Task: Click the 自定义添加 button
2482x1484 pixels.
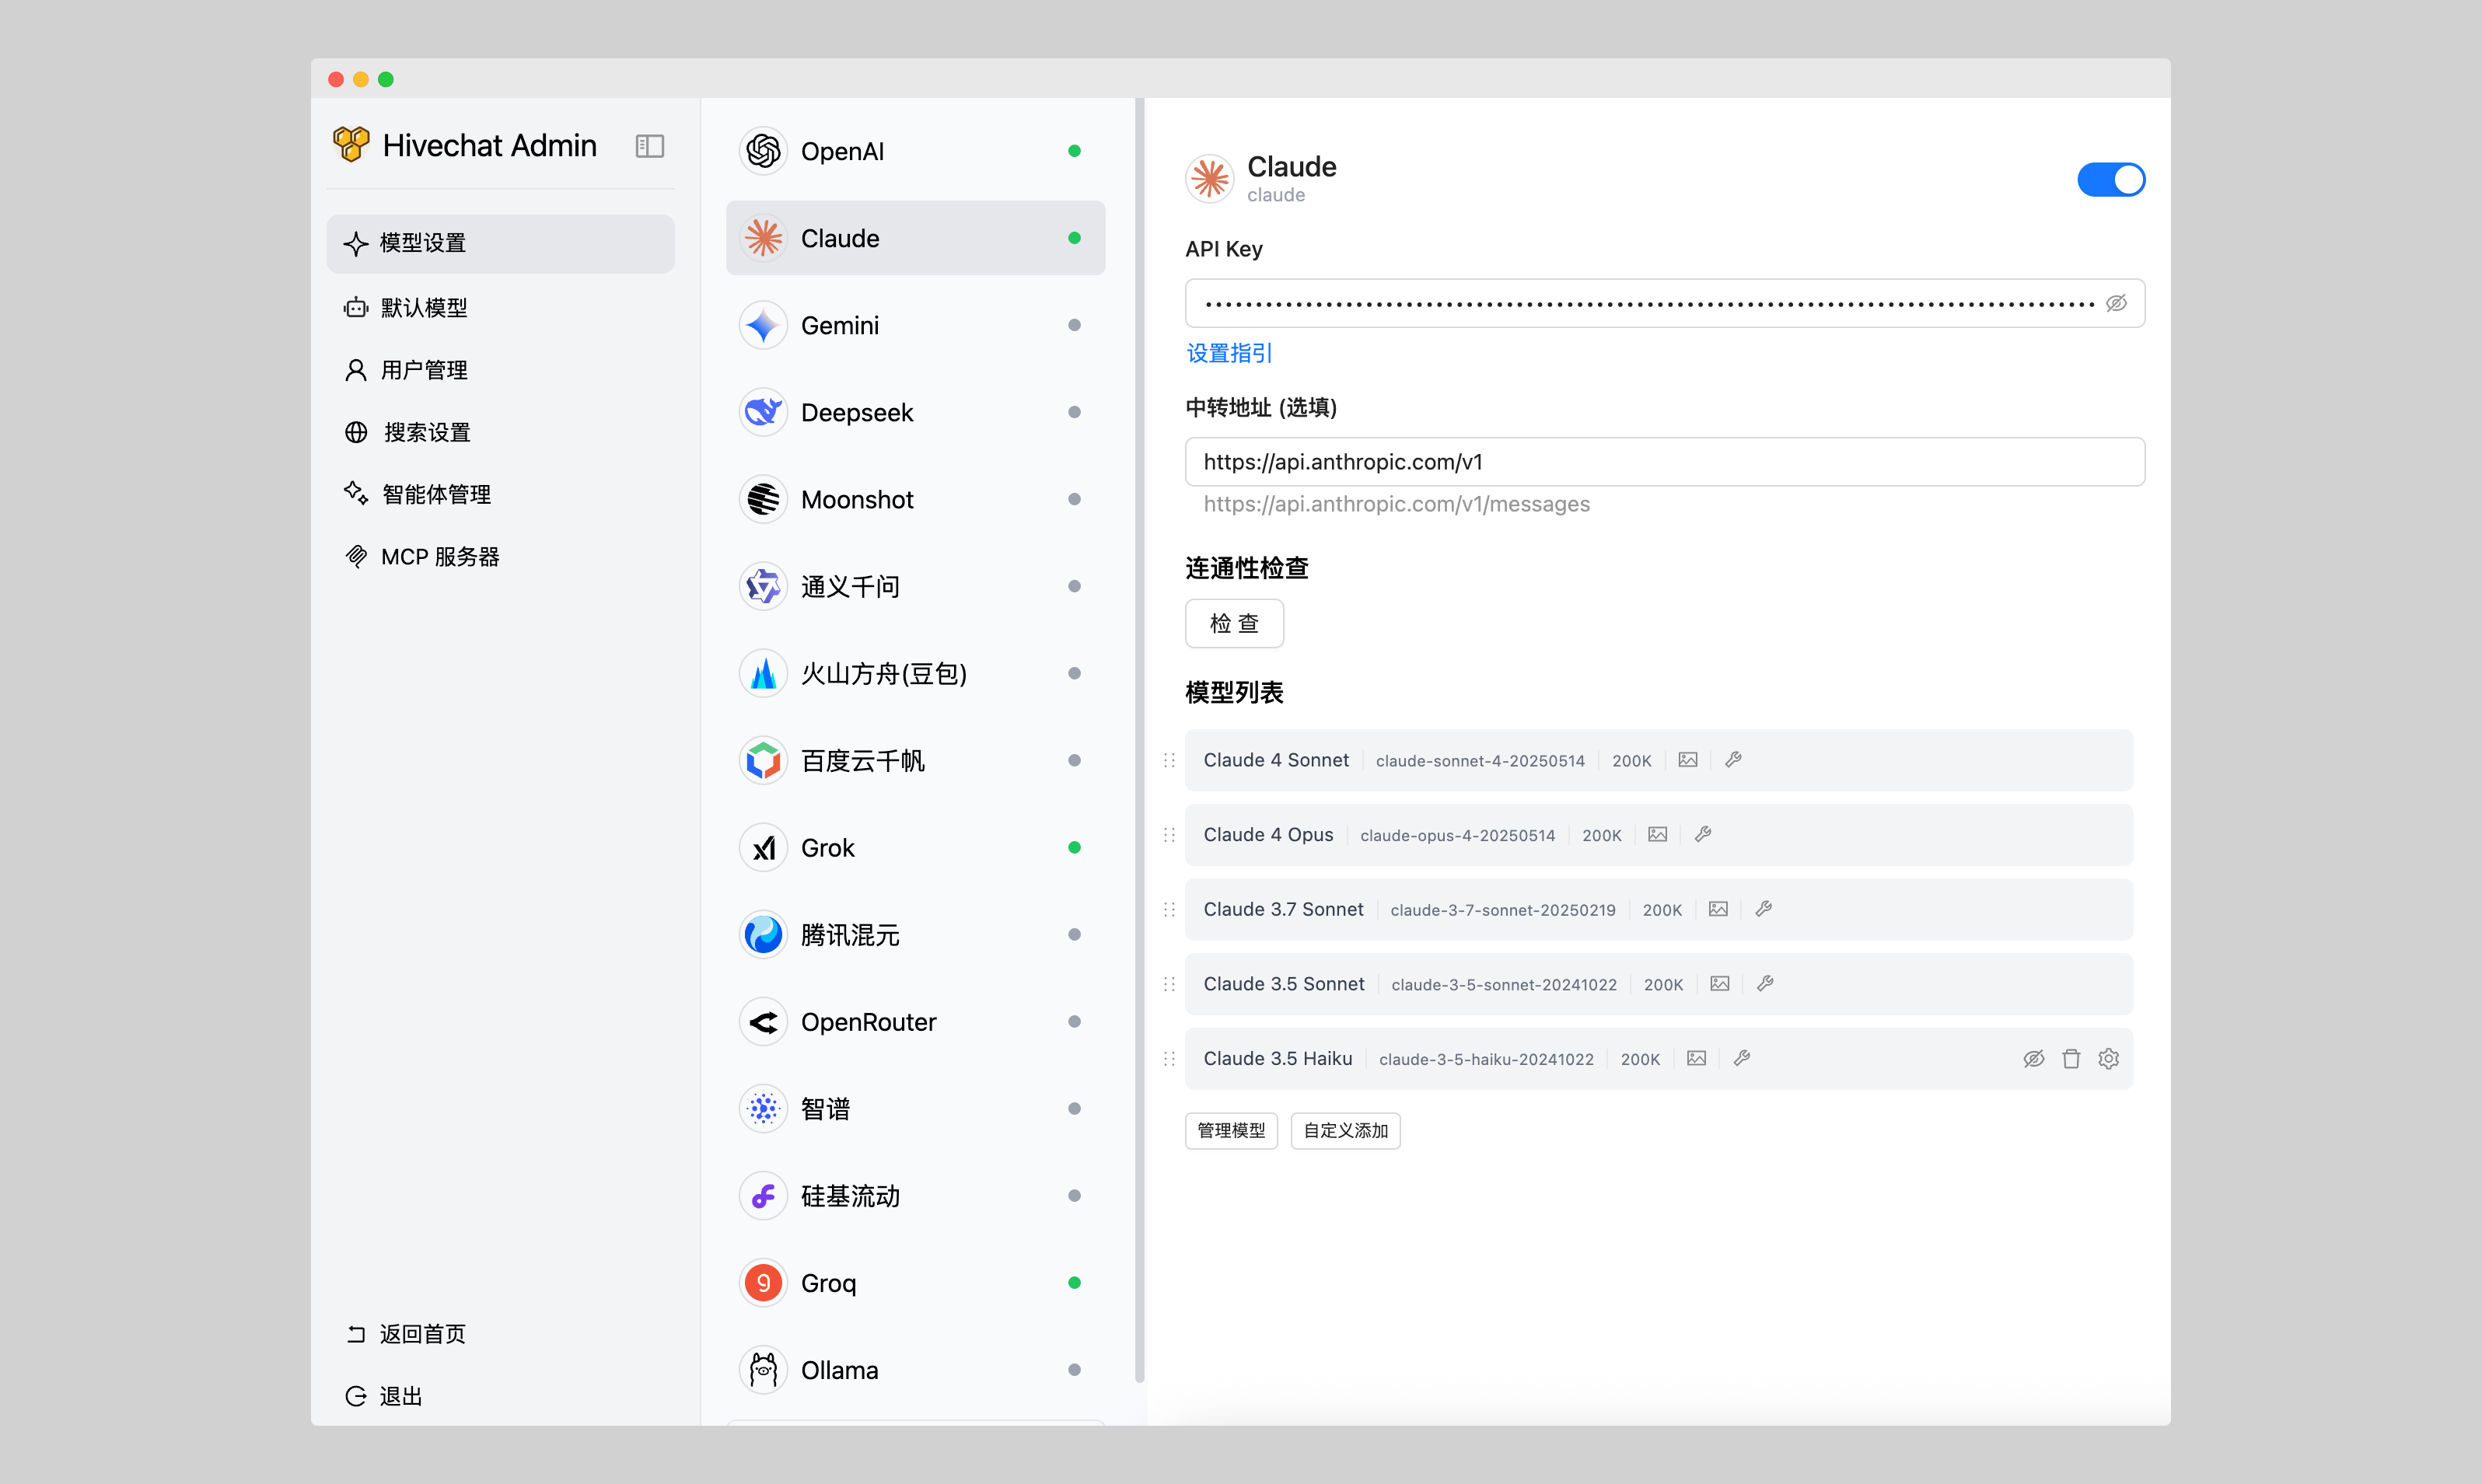Action: click(x=1345, y=1131)
